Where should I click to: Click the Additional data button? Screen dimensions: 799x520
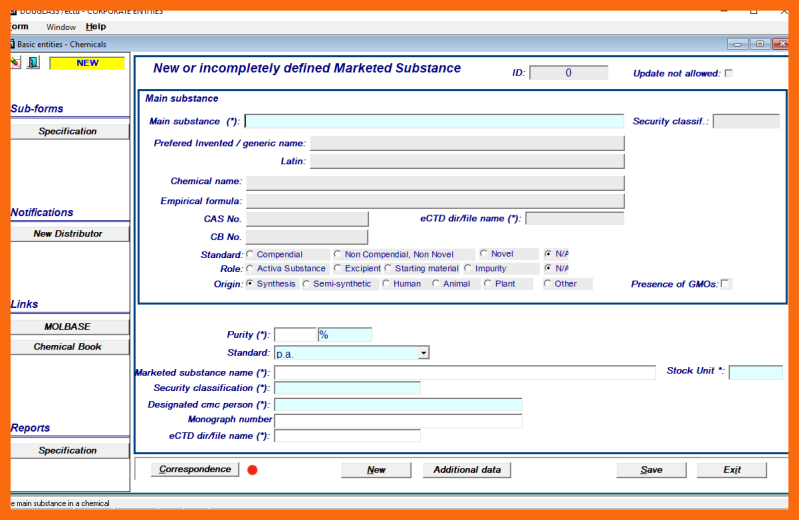[x=467, y=470]
